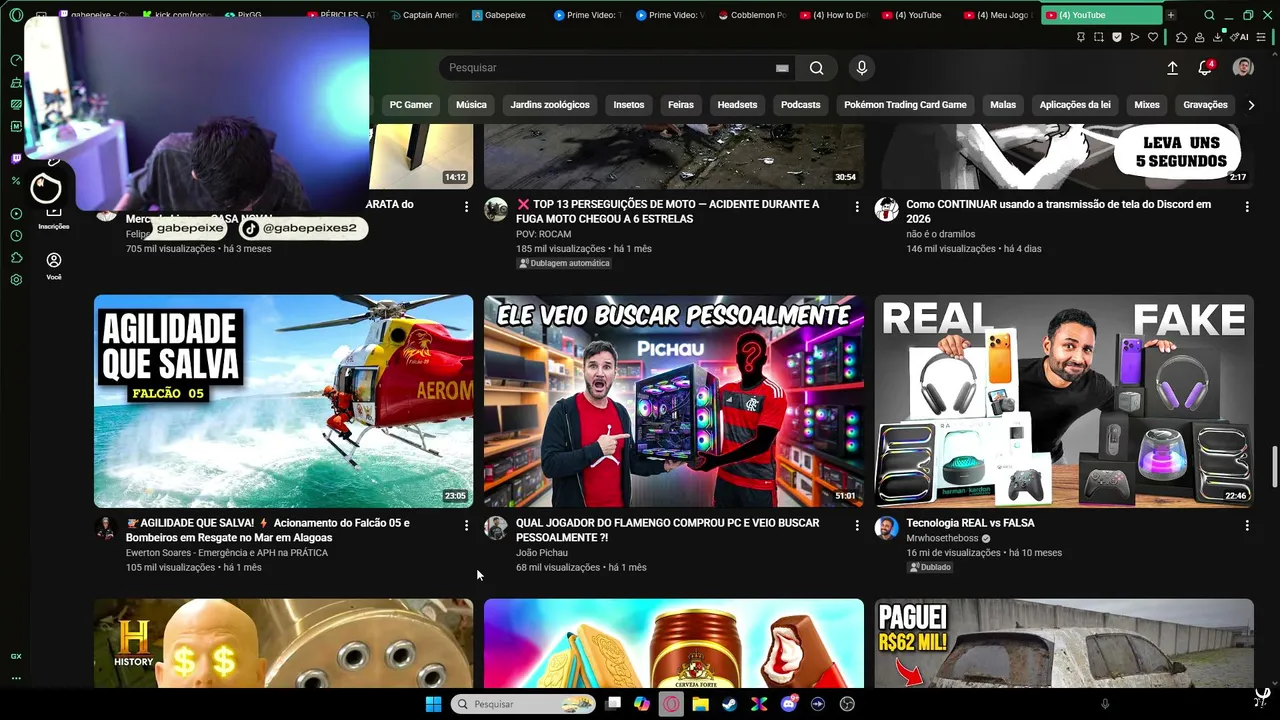The height and width of the screenshot is (720, 1280).
Task: Click the Windows taskbar 'Pesquisar' search box
Action: point(523,704)
